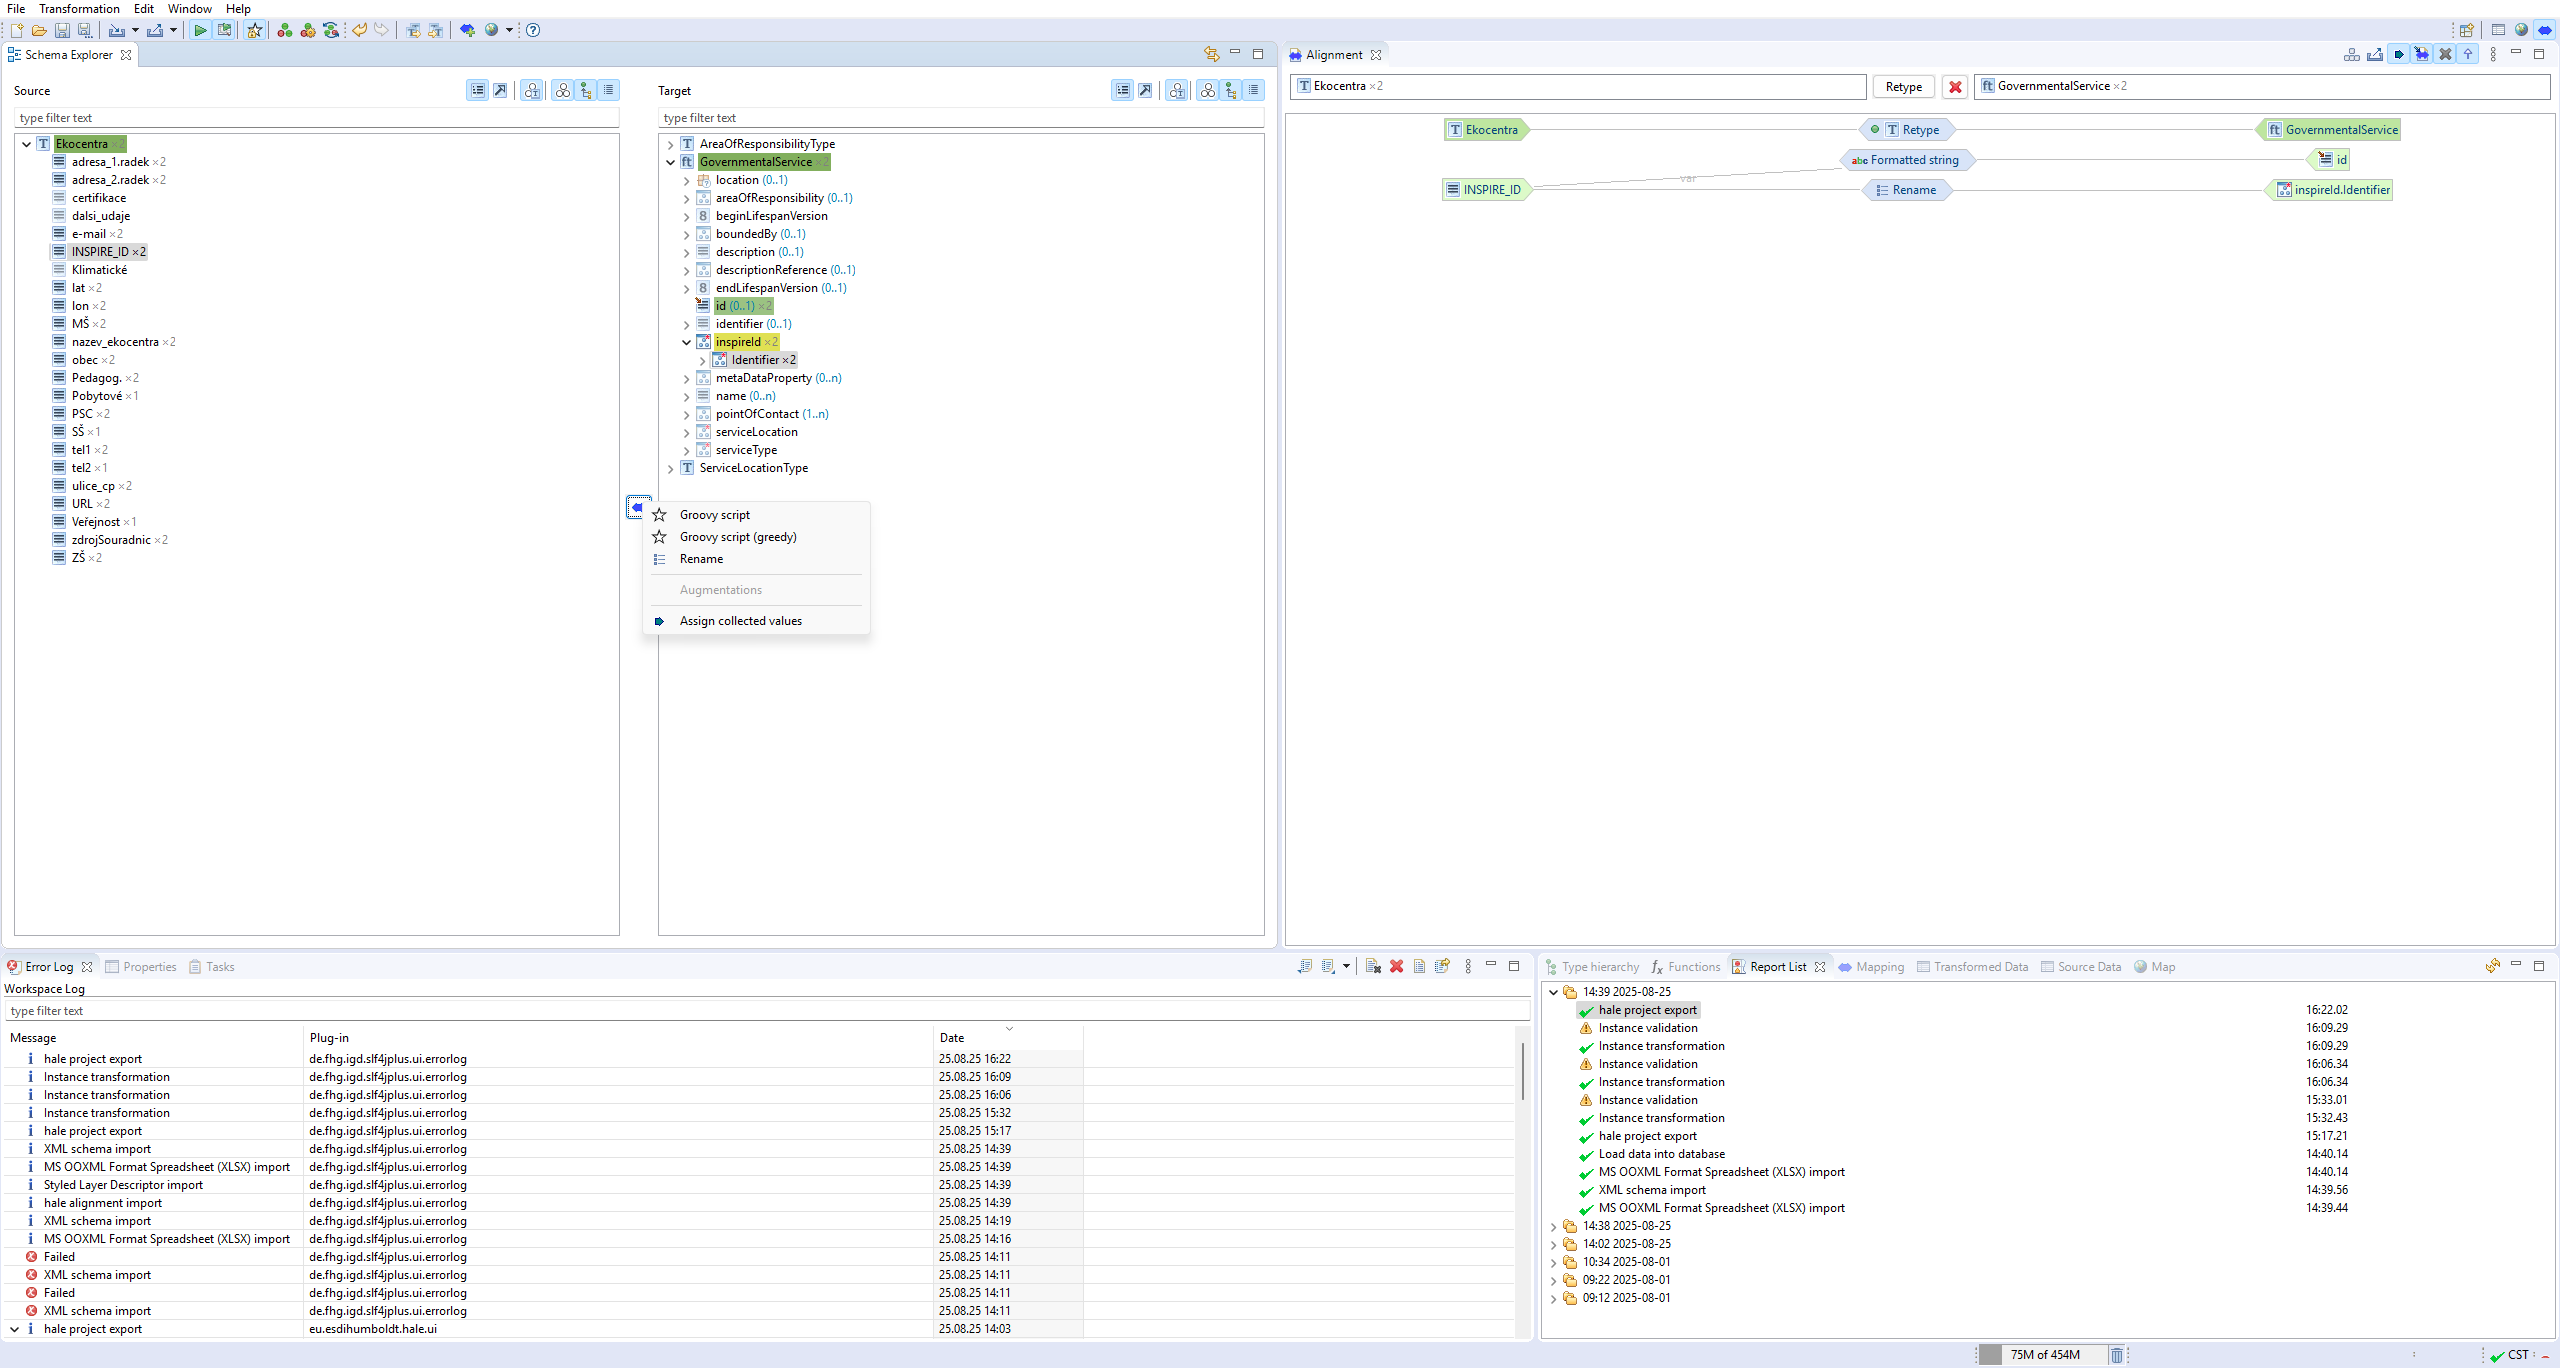Switch to the Transformed Data tab

[x=1980, y=967]
